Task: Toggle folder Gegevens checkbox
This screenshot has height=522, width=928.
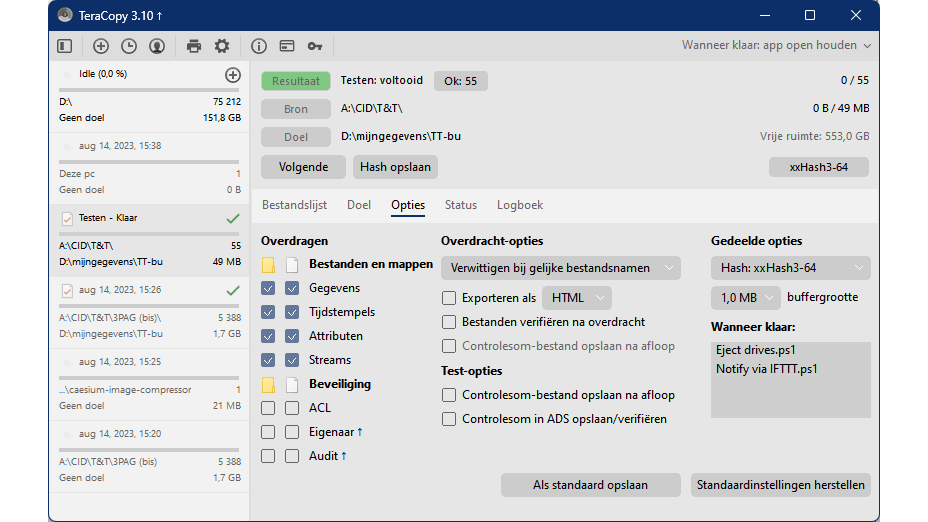Action: point(268,288)
